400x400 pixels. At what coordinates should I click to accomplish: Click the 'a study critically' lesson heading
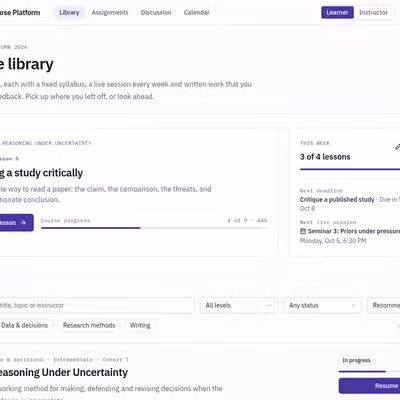click(x=44, y=173)
